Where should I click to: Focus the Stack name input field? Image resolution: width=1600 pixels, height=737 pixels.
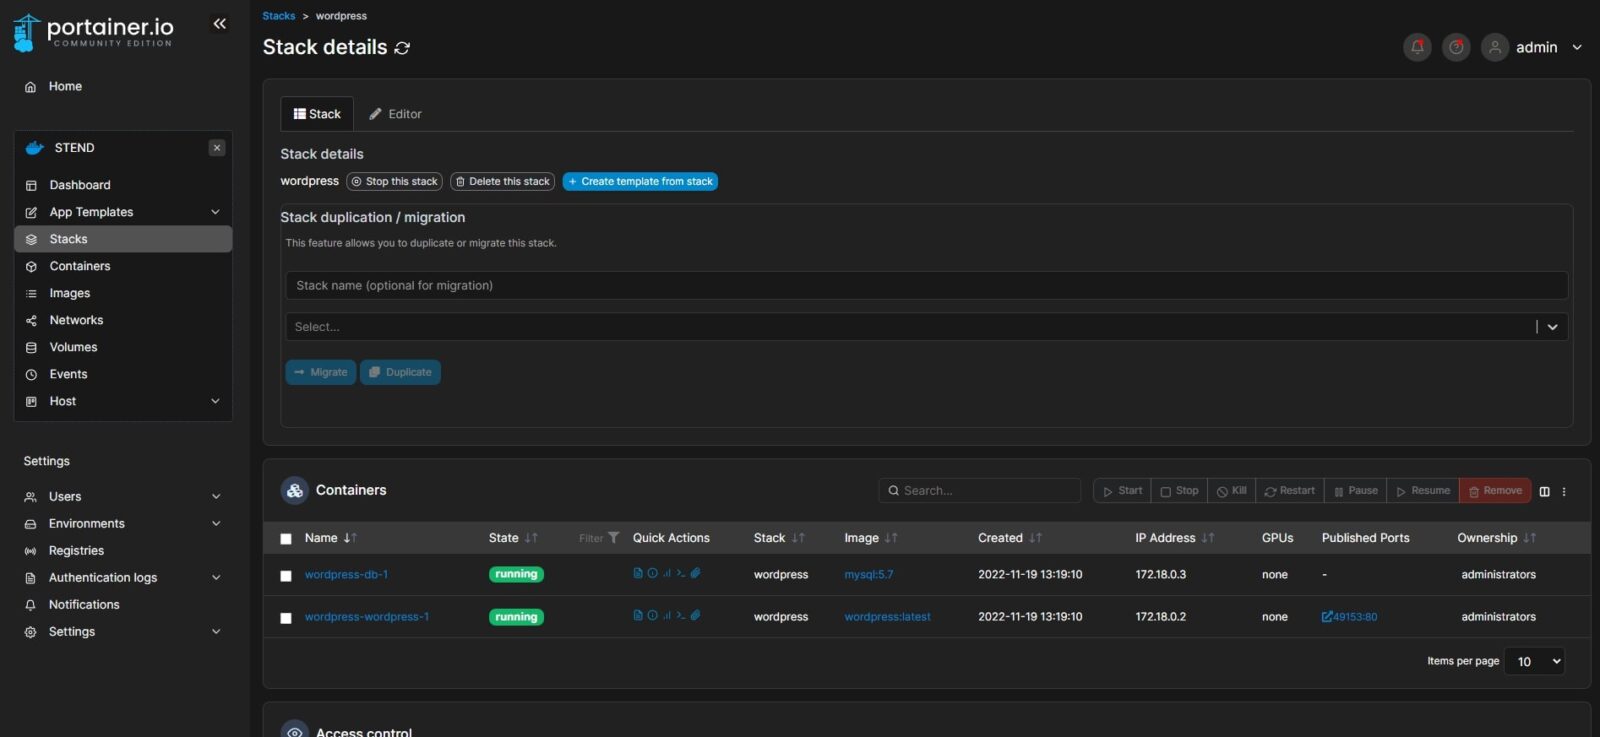pos(926,285)
